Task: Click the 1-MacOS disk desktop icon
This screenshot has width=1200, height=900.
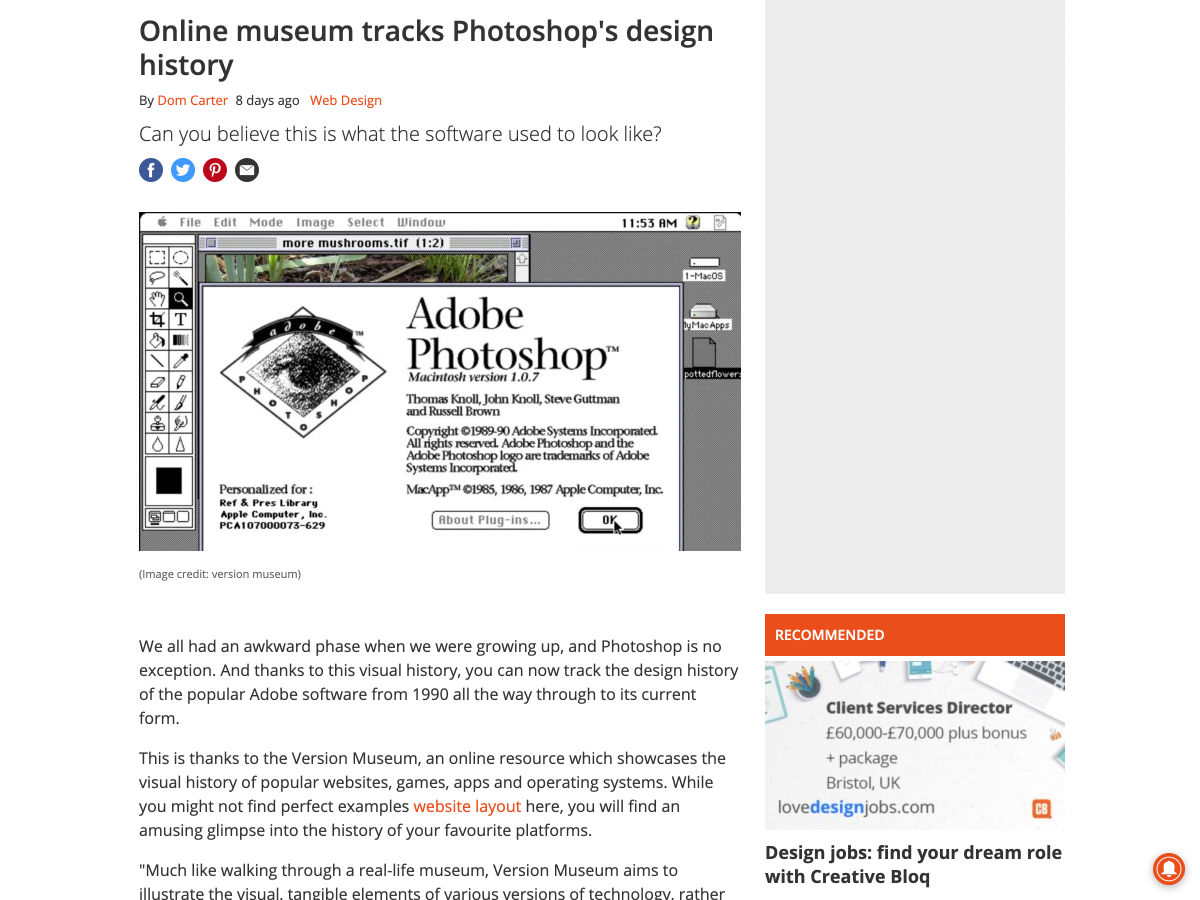Action: point(704,268)
